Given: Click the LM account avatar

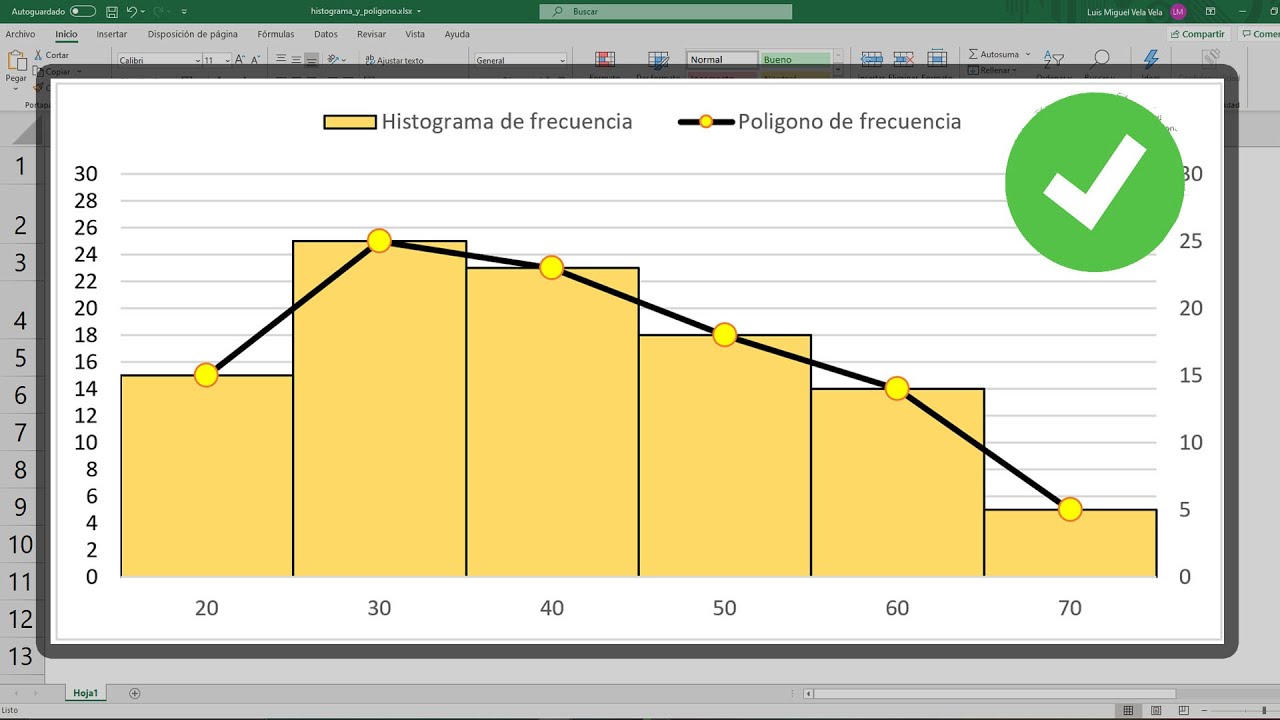Looking at the screenshot, I should click(1178, 11).
